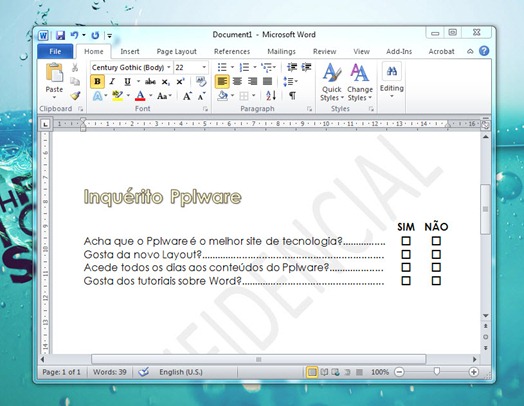Open the Quick Styles gallery
Image resolution: width=524 pixels, height=406 pixels.
(332, 82)
